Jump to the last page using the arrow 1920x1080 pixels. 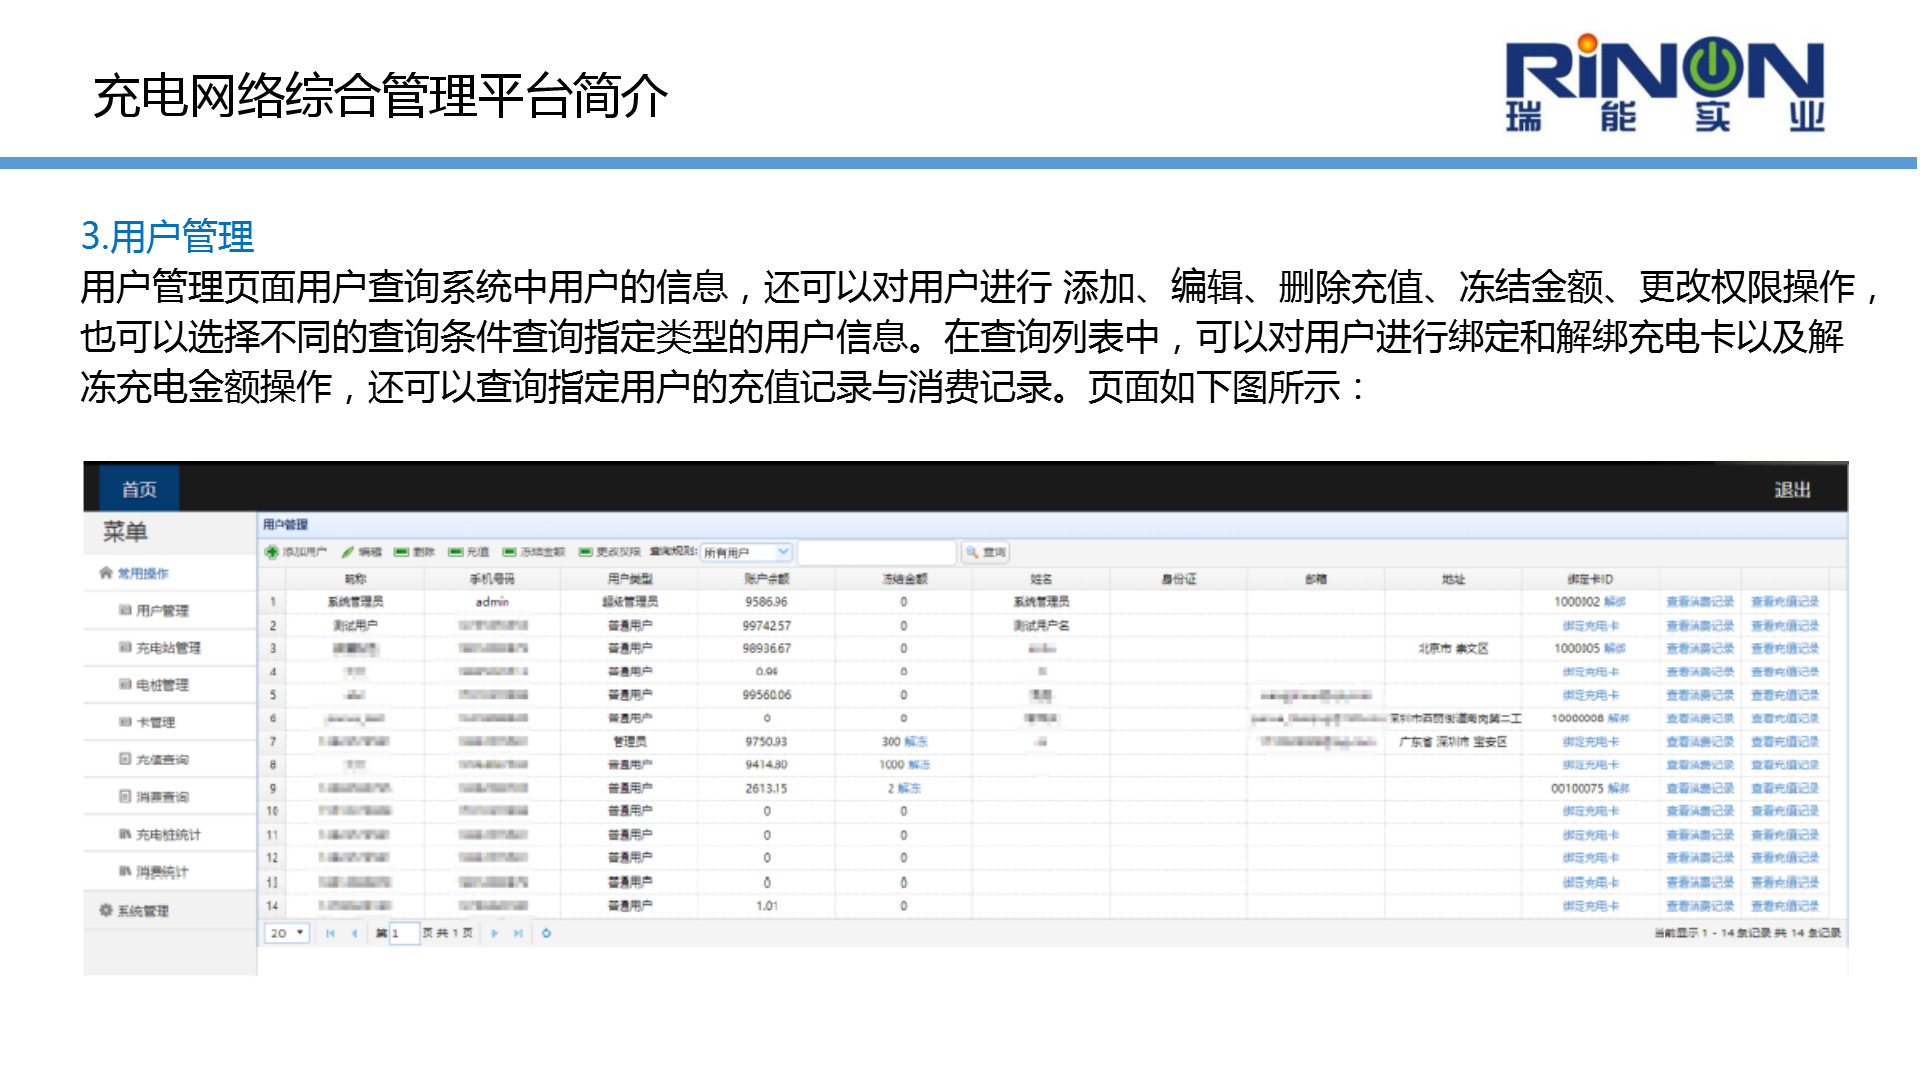click(518, 933)
